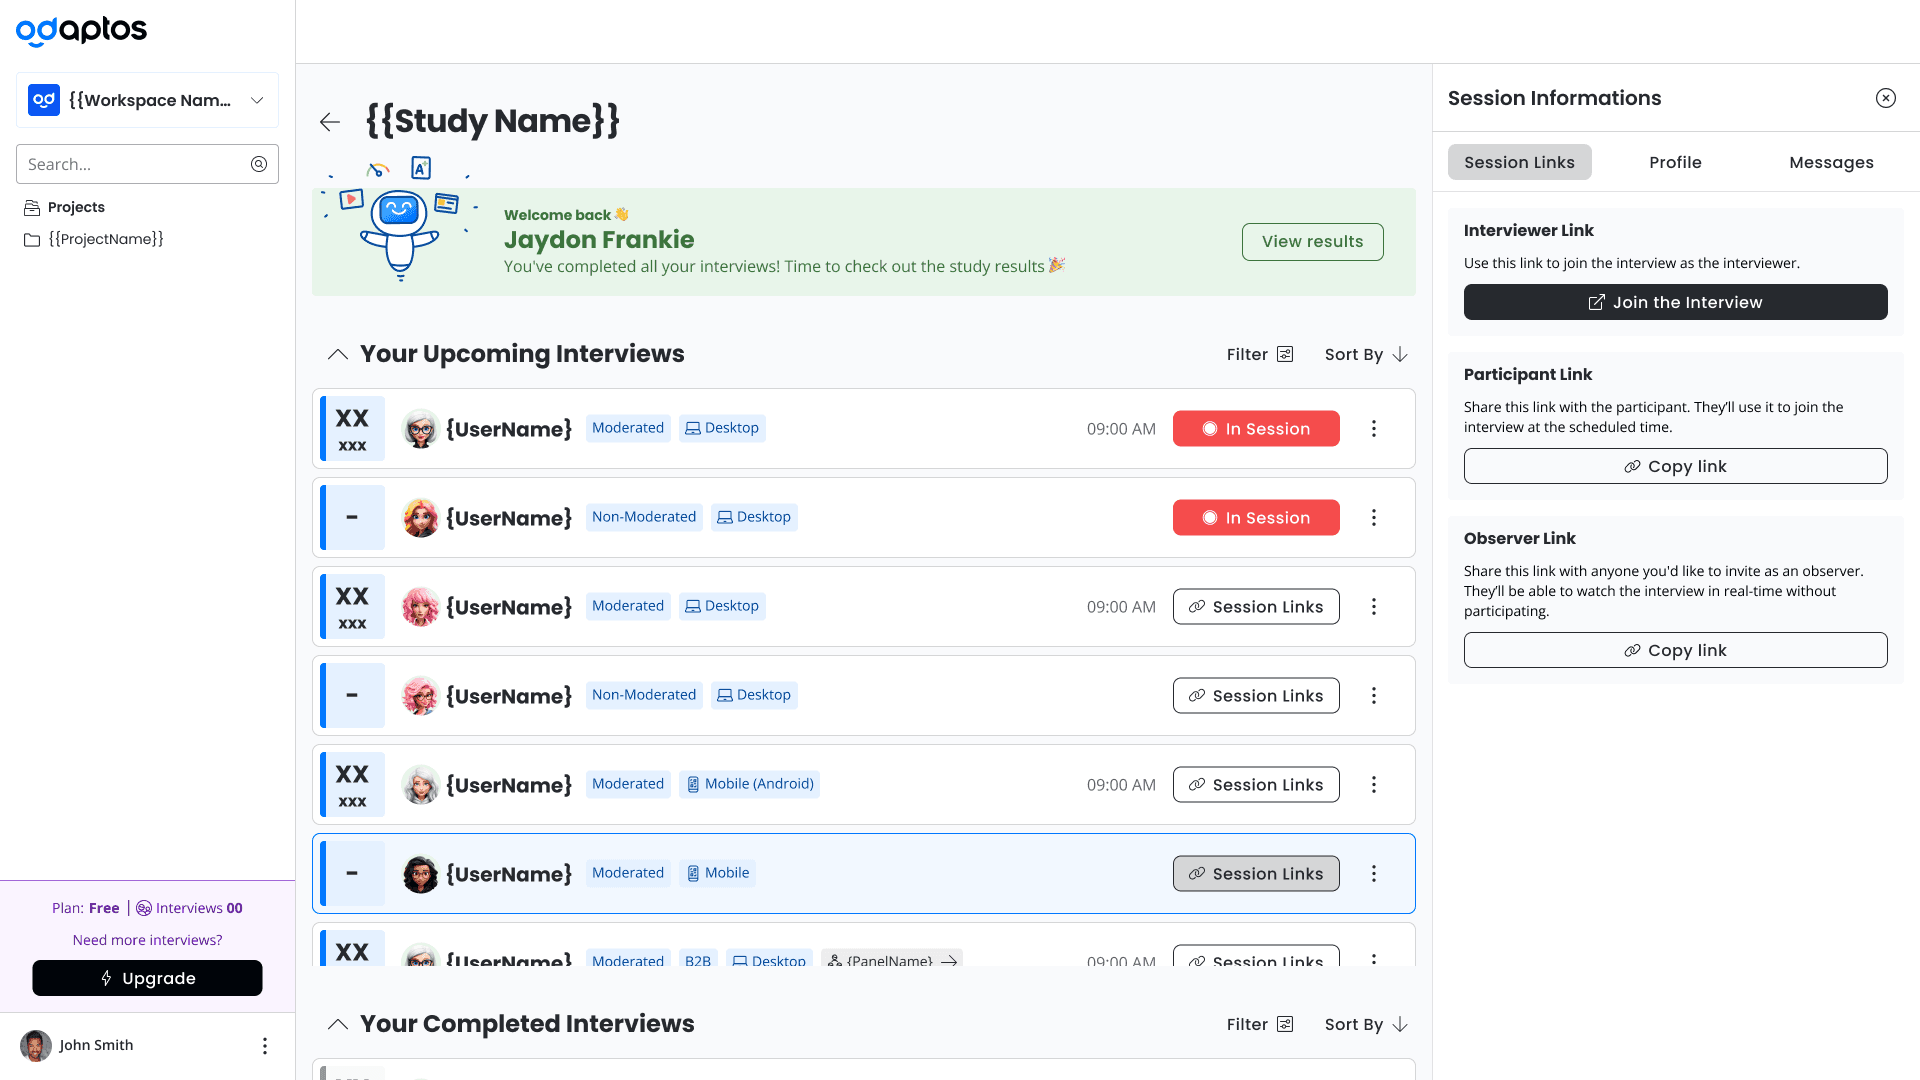
Task: Select the {{ProjectName}} folder
Action: click(x=94, y=239)
